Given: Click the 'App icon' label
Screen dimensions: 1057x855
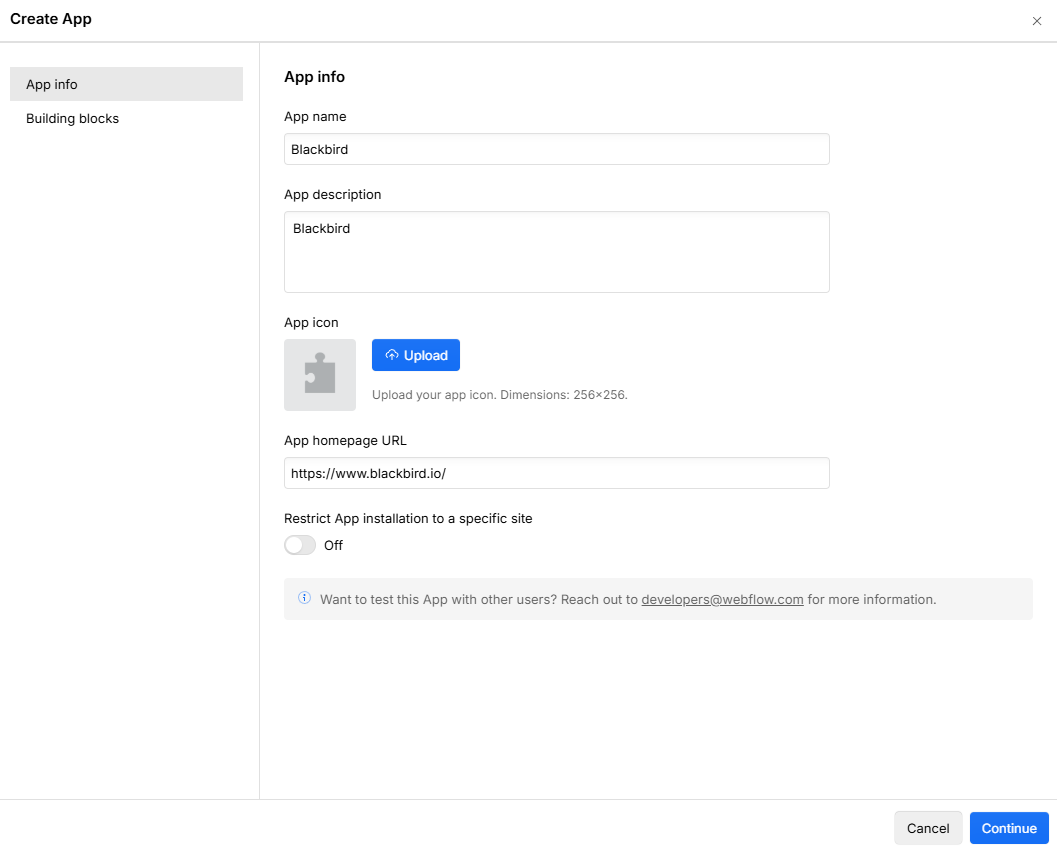Looking at the screenshot, I should coord(311,323).
